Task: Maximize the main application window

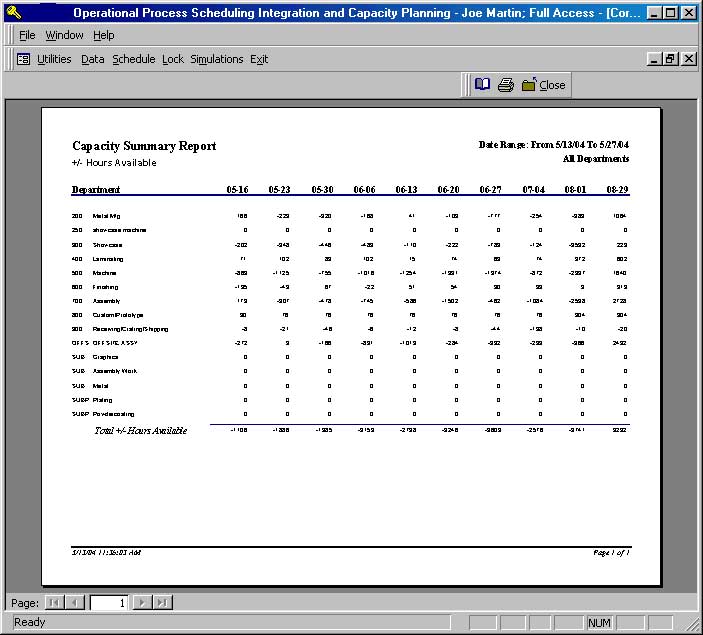Action: [671, 13]
